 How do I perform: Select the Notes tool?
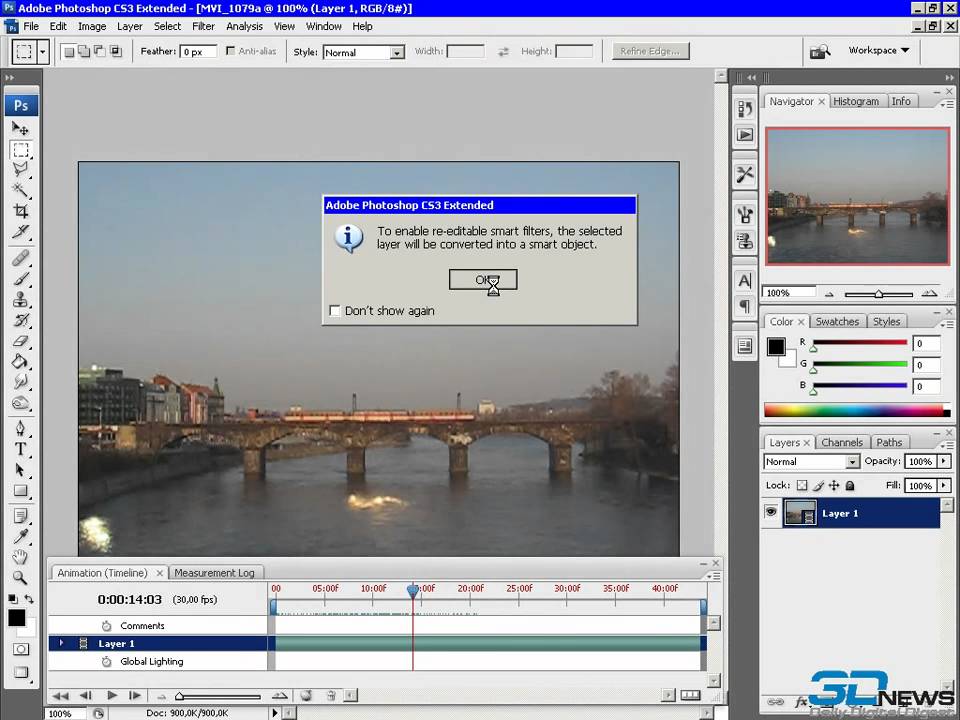(x=20, y=516)
